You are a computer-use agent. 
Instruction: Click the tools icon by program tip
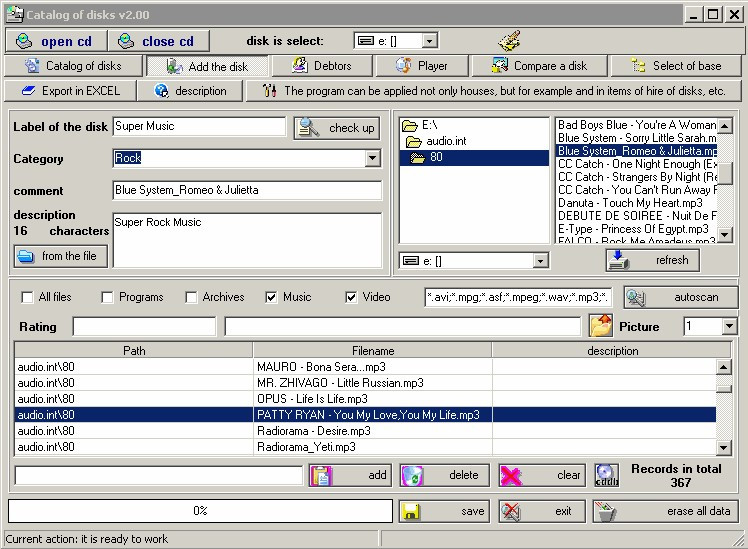(x=270, y=91)
